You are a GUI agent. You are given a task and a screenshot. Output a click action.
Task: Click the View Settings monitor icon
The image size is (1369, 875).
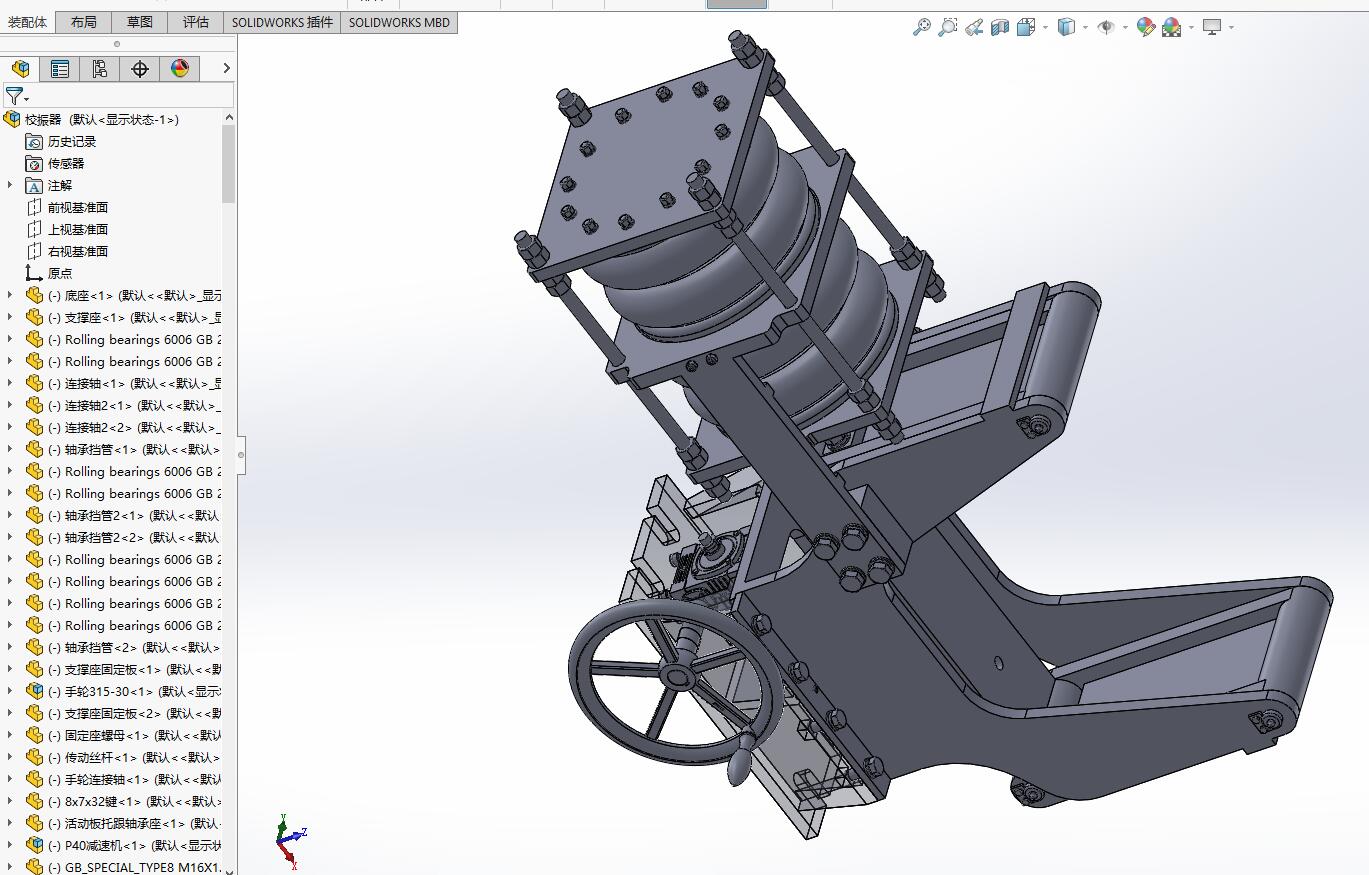click(x=1212, y=27)
